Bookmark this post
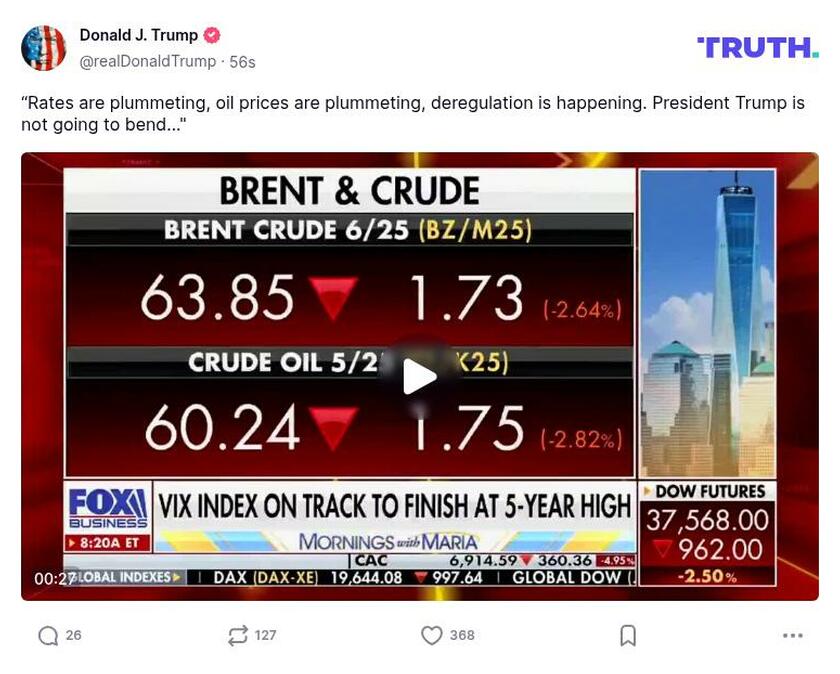Image resolution: width=840 pixels, height=674 pixels. 628,635
